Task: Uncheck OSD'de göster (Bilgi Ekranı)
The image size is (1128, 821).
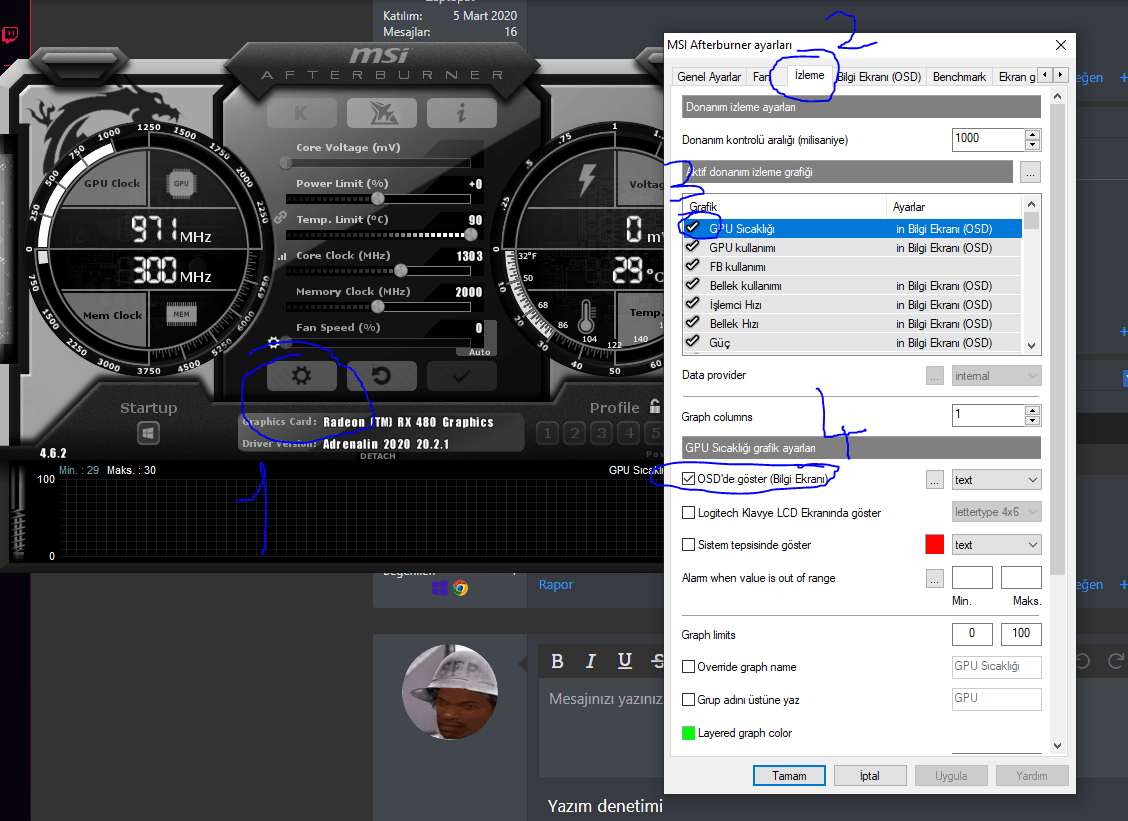Action: tap(688, 478)
